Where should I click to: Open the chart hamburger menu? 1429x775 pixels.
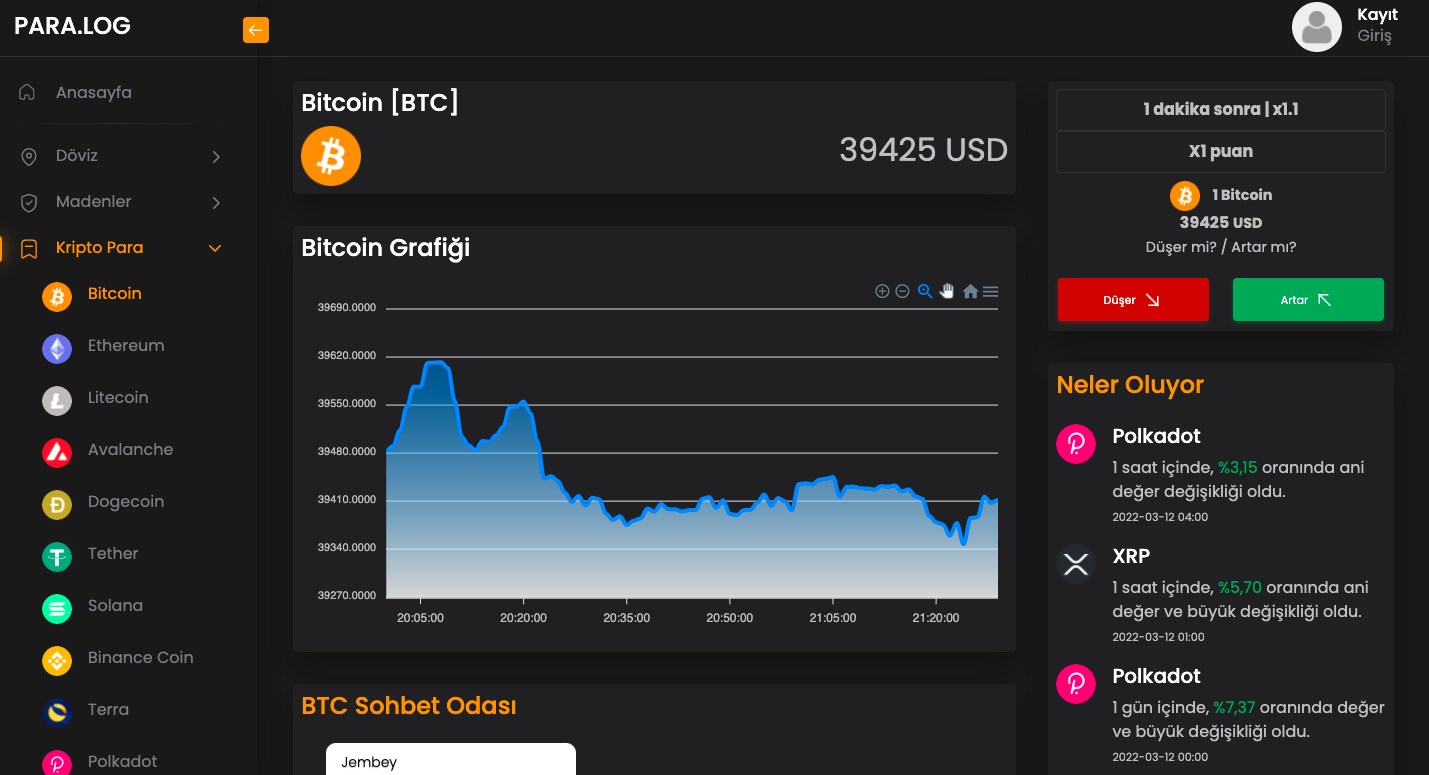coord(991,292)
